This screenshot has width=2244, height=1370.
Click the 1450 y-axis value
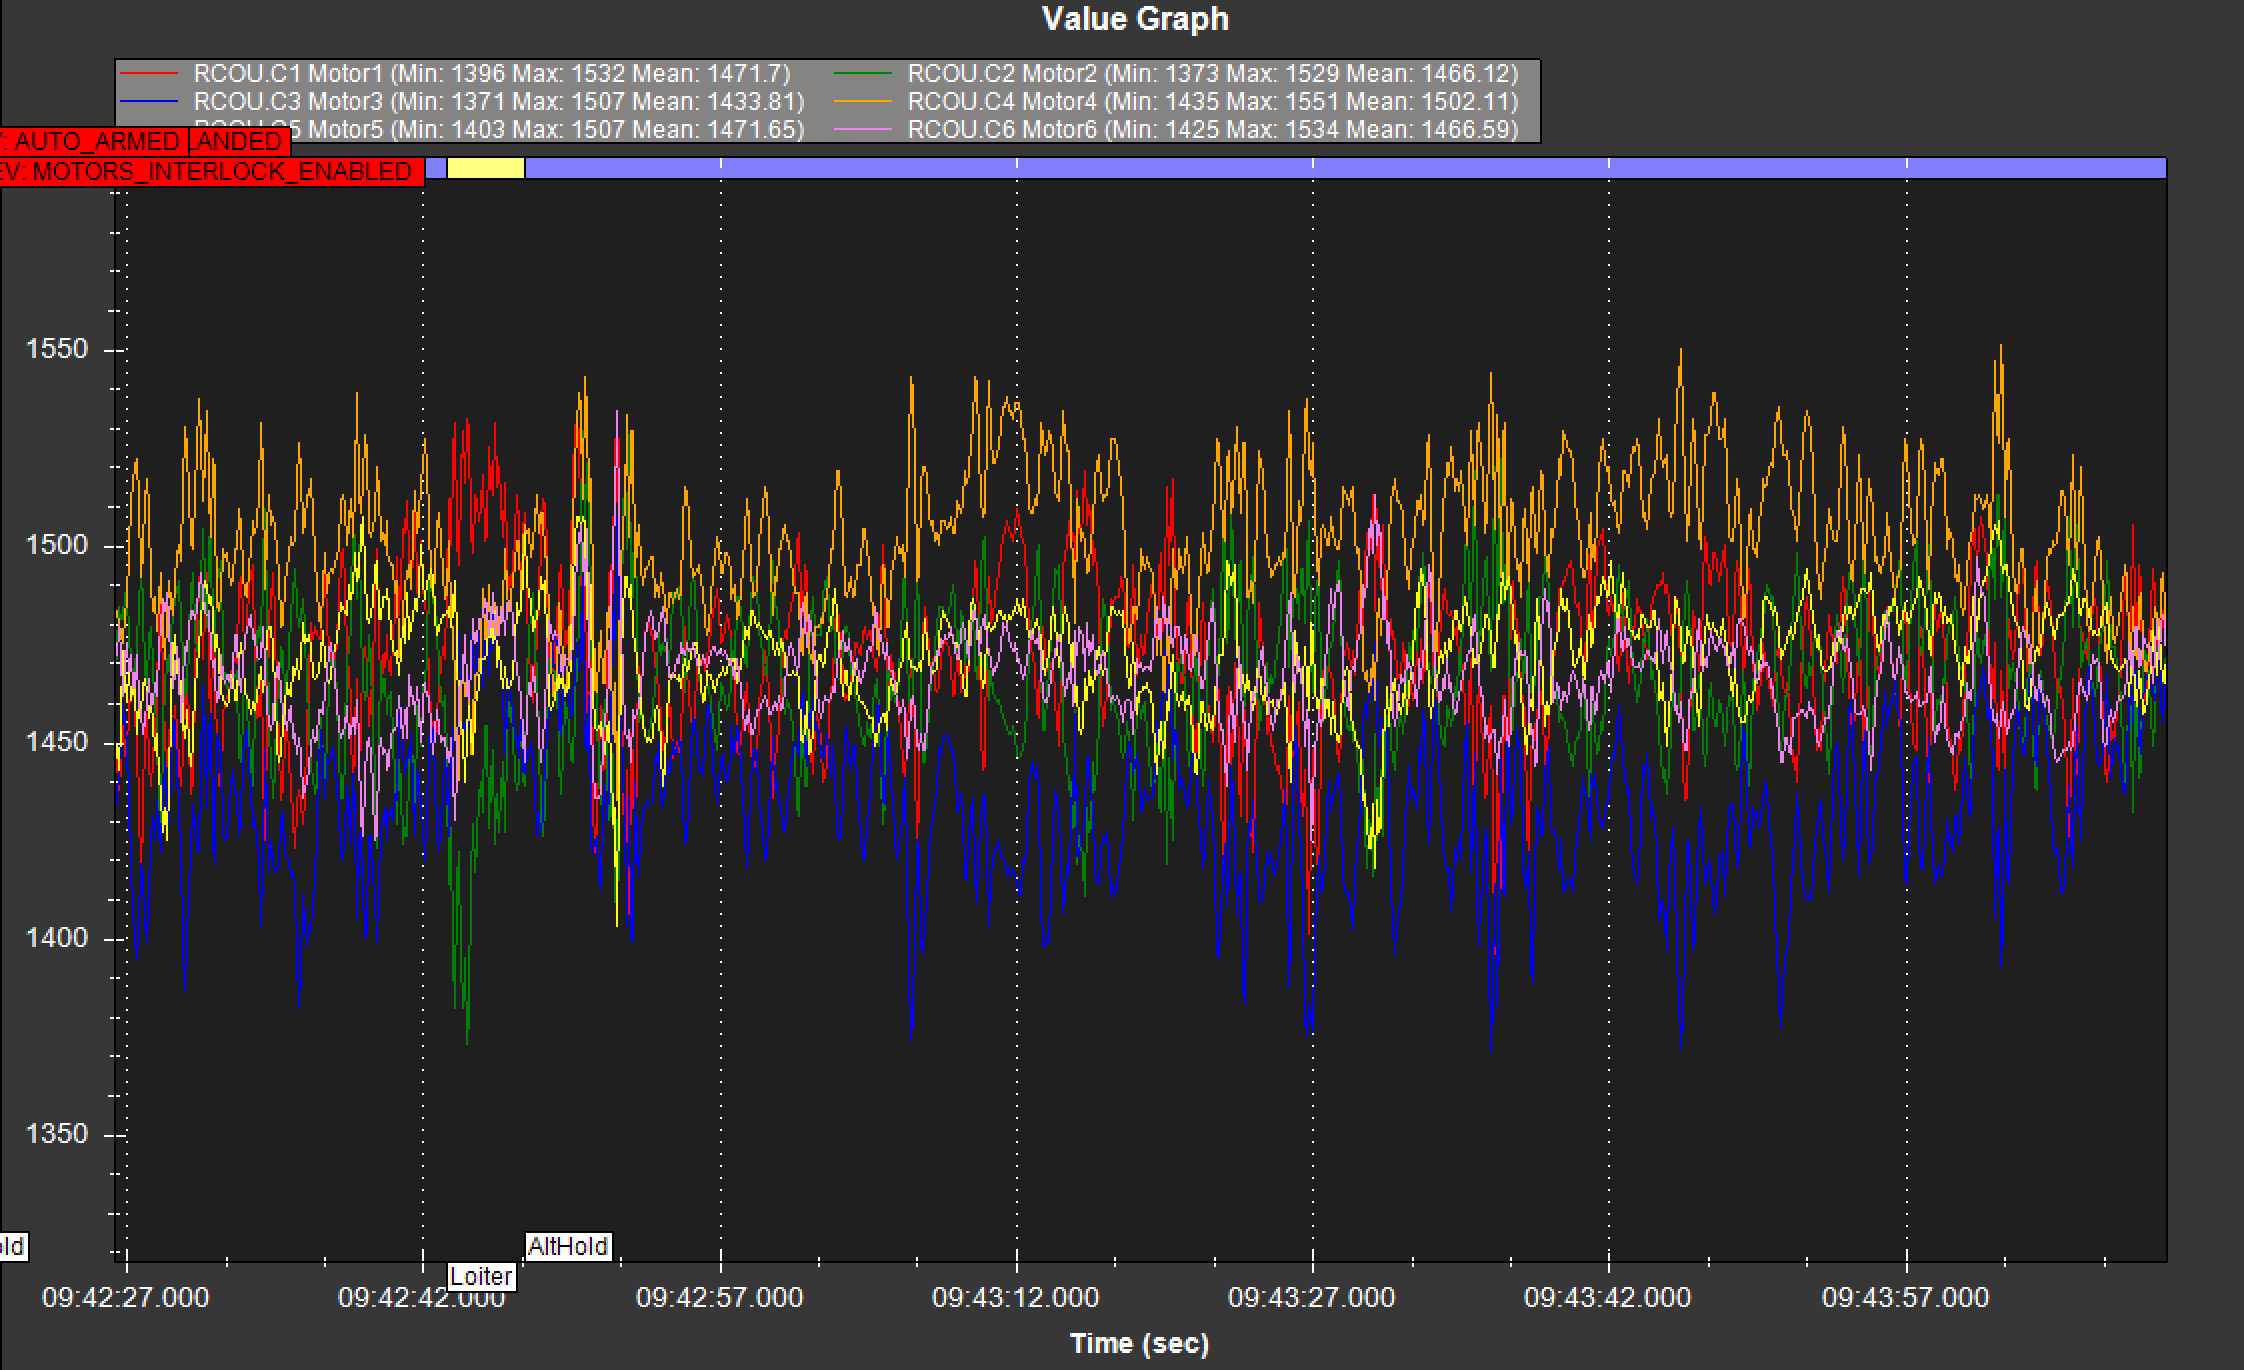pos(57,742)
